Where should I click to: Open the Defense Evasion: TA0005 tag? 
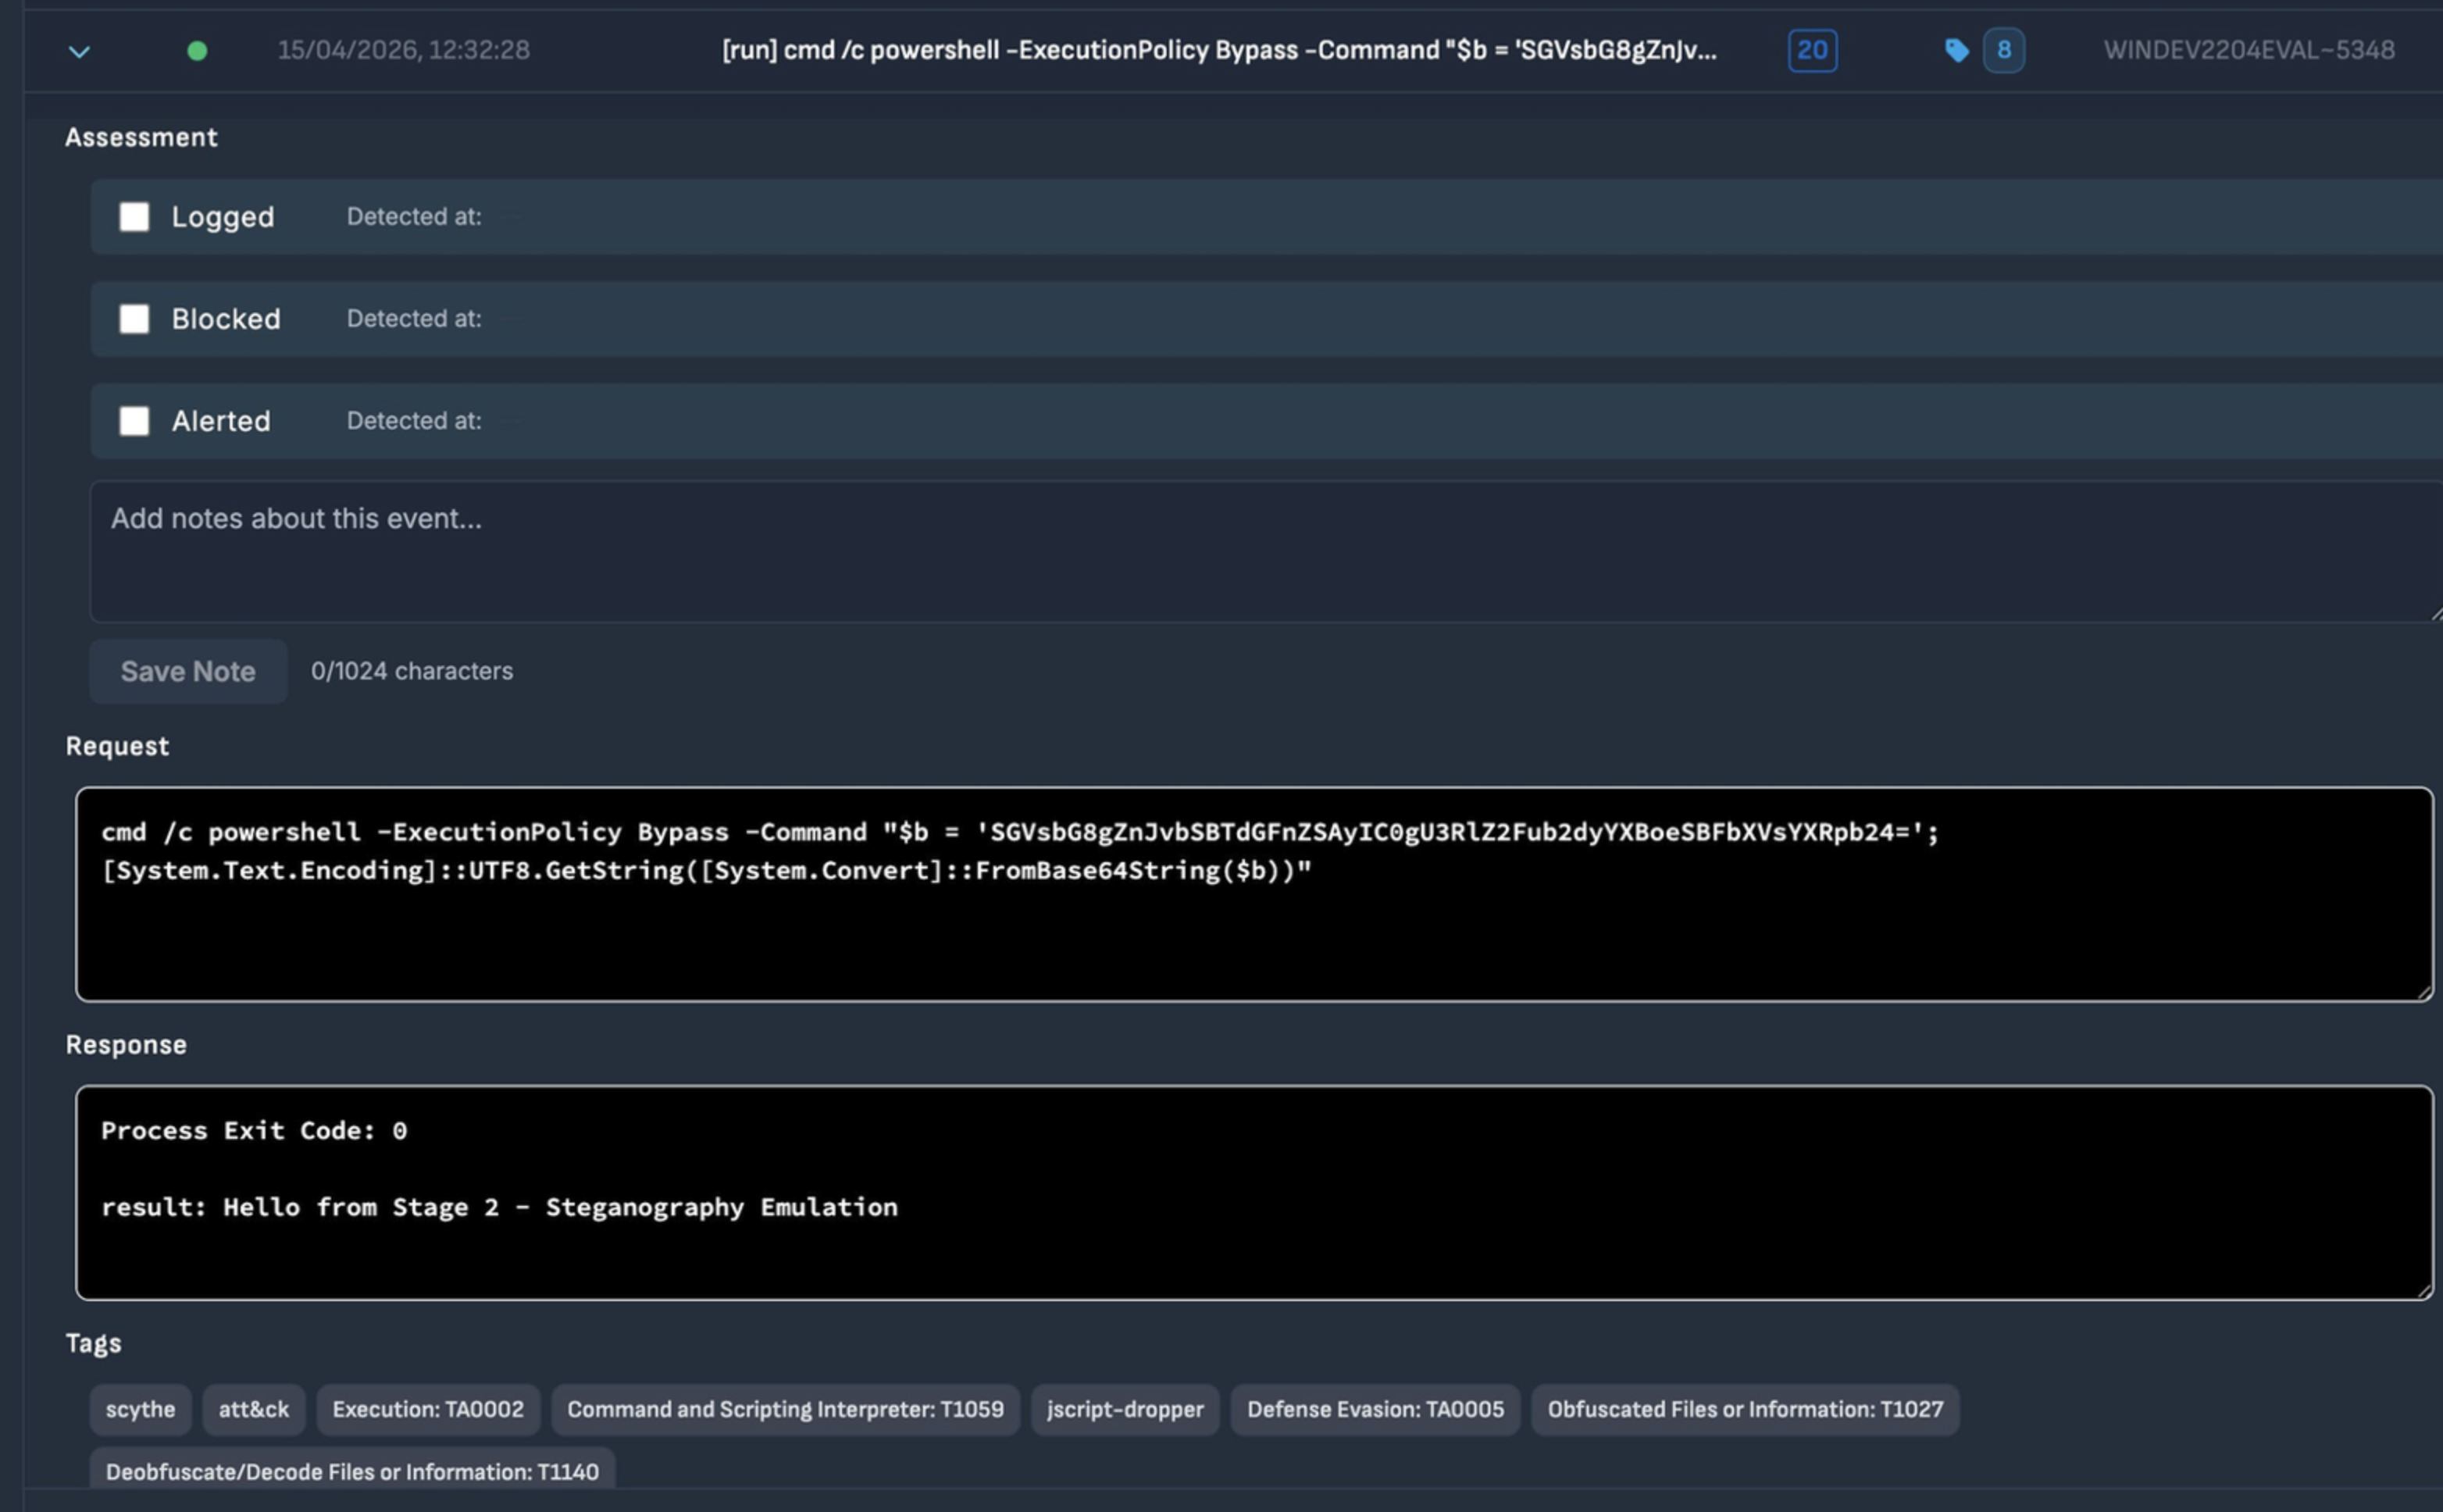click(x=1375, y=1409)
